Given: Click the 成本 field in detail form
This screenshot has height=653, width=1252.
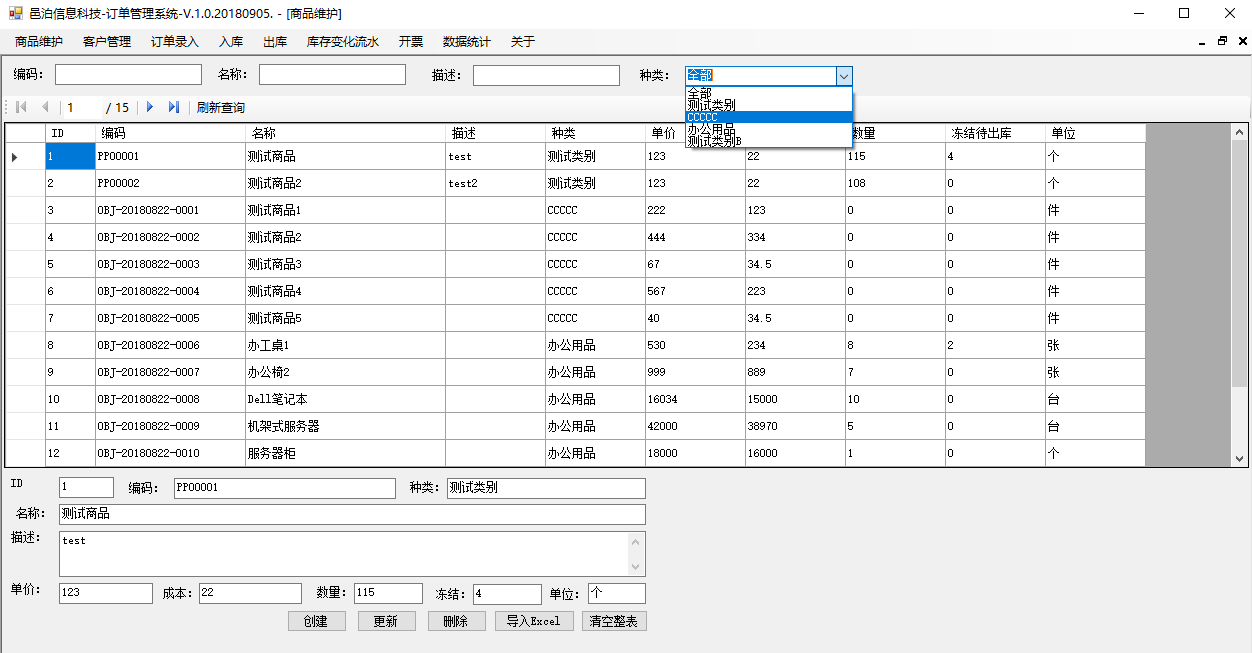Looking at the screenshot, I should [x=250, y=593].
